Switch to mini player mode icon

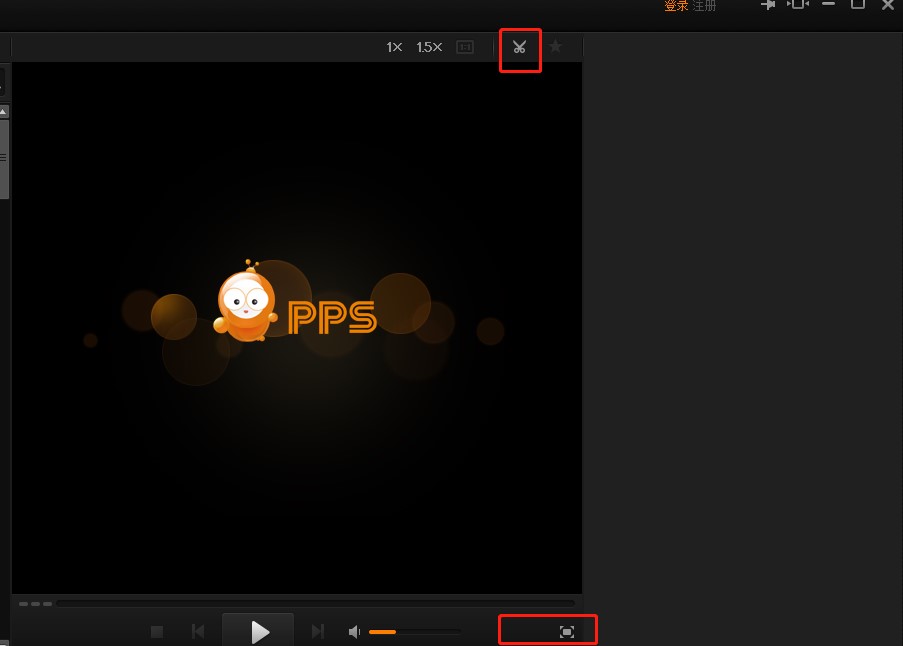click(x=797, y=5)
